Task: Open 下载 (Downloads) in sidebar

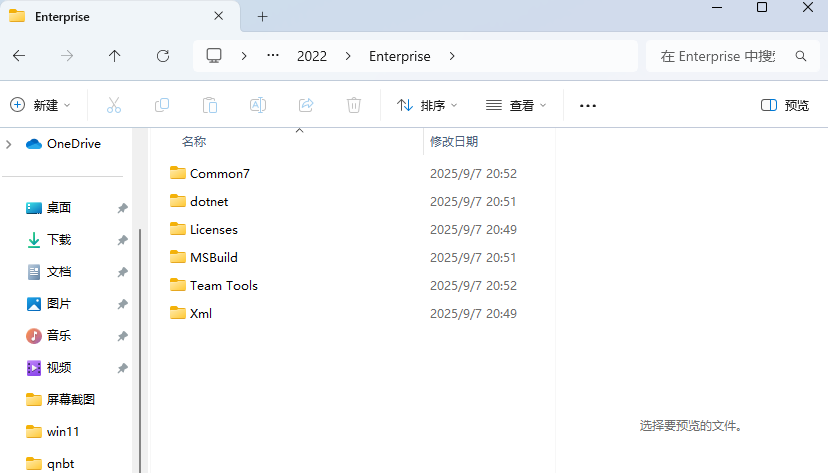Action: coord(49,240)
